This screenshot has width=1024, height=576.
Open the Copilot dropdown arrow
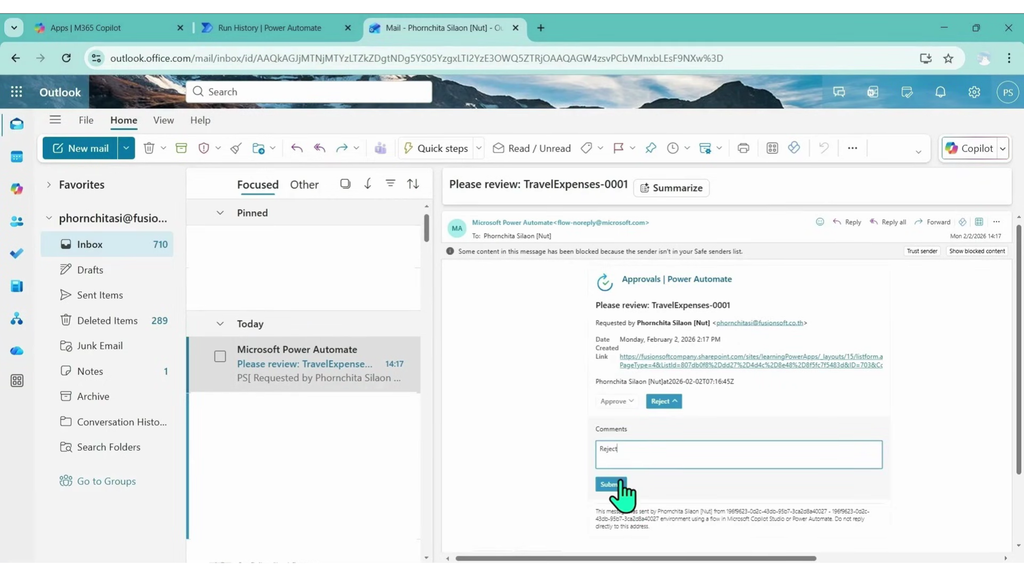click(x=1002, y=148)
